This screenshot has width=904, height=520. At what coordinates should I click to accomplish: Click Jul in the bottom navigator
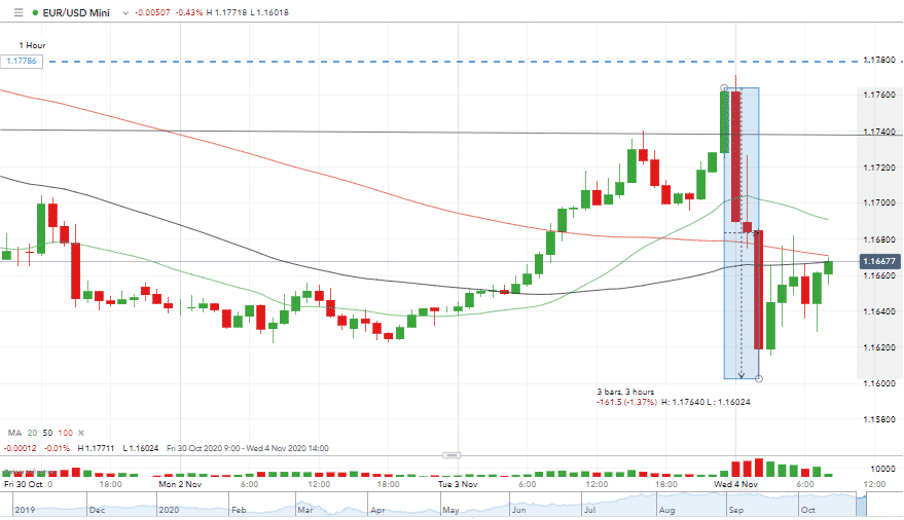point(590,510)
